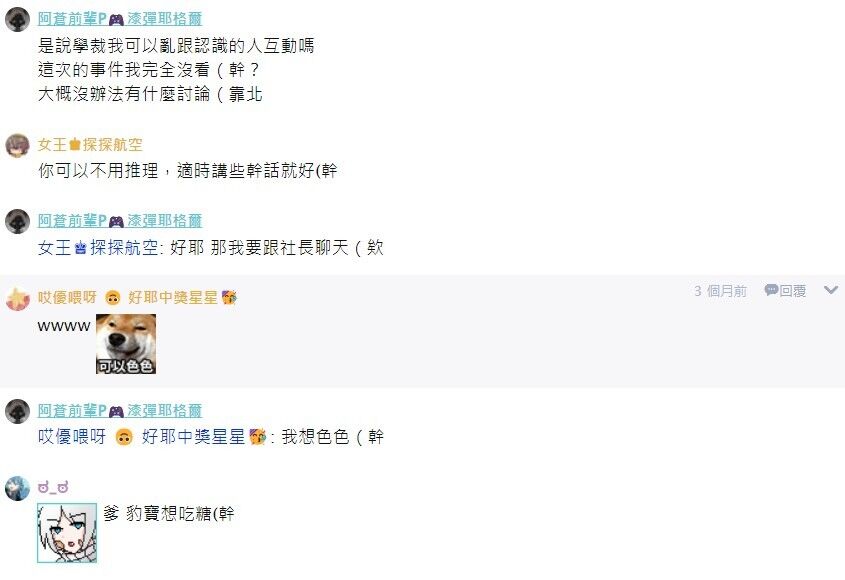Open 女王探探航空 username link
The image size is (845, 580).
pyautogui.click(x=90, y=144)
